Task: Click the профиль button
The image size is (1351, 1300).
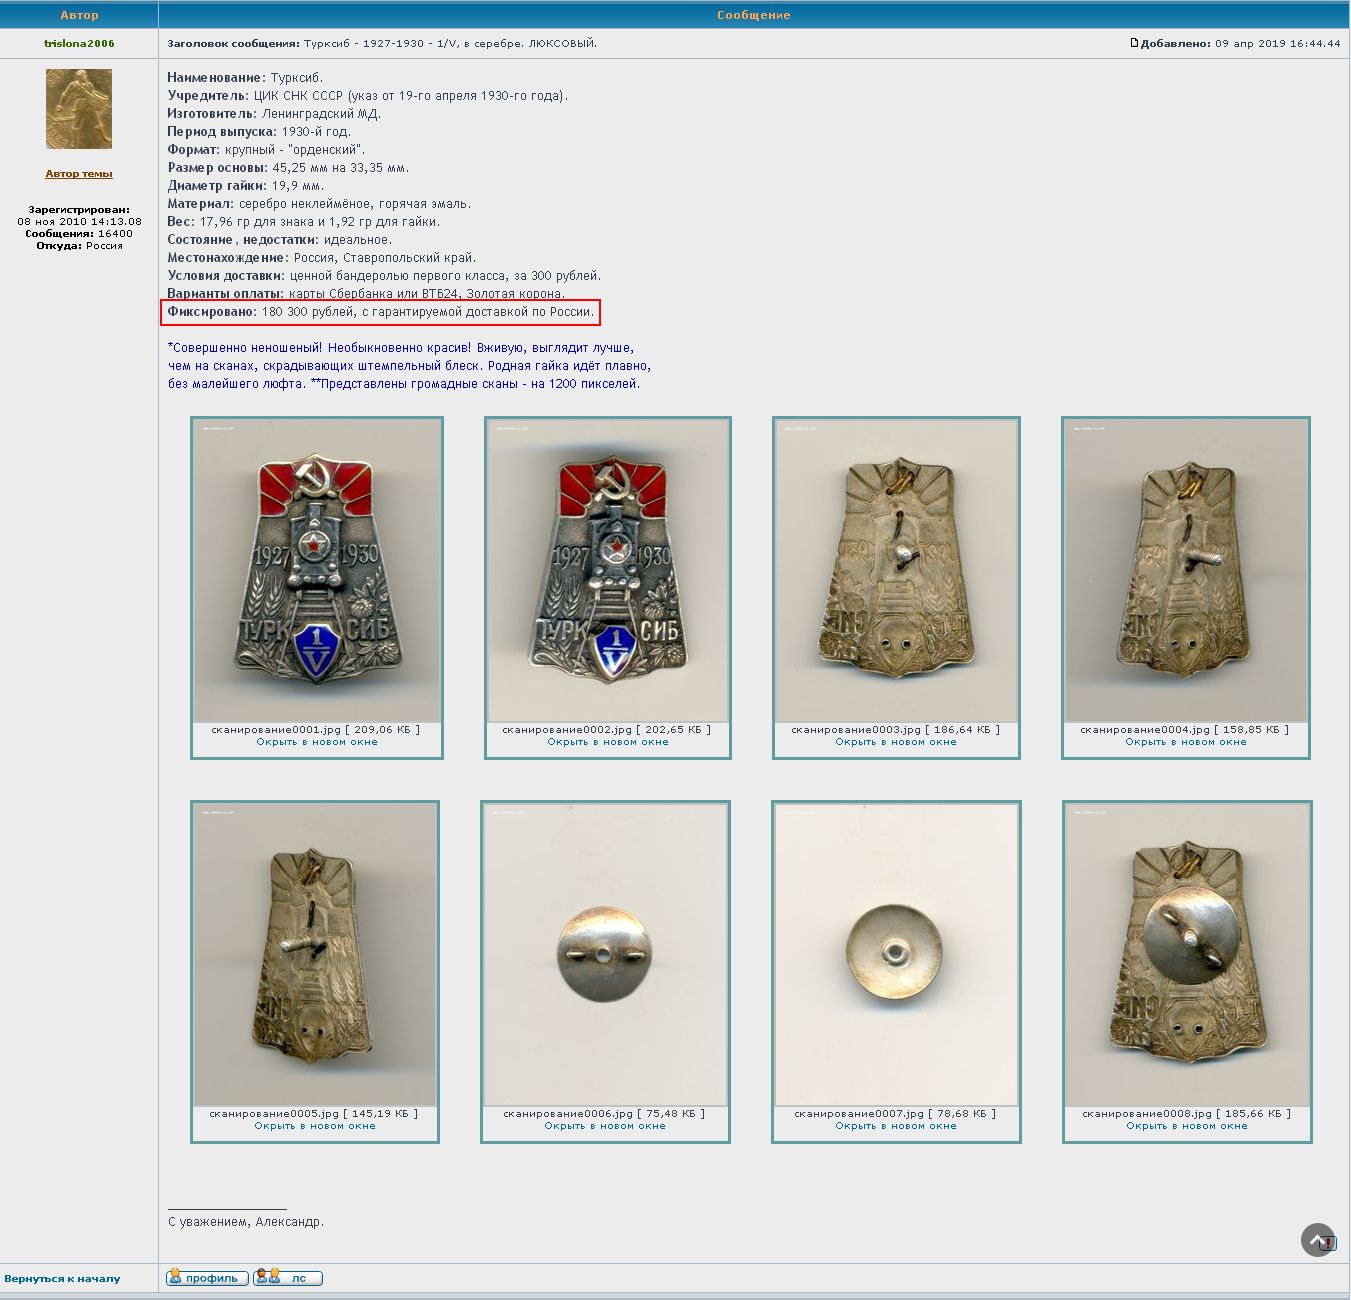Action: point(207,1278)
